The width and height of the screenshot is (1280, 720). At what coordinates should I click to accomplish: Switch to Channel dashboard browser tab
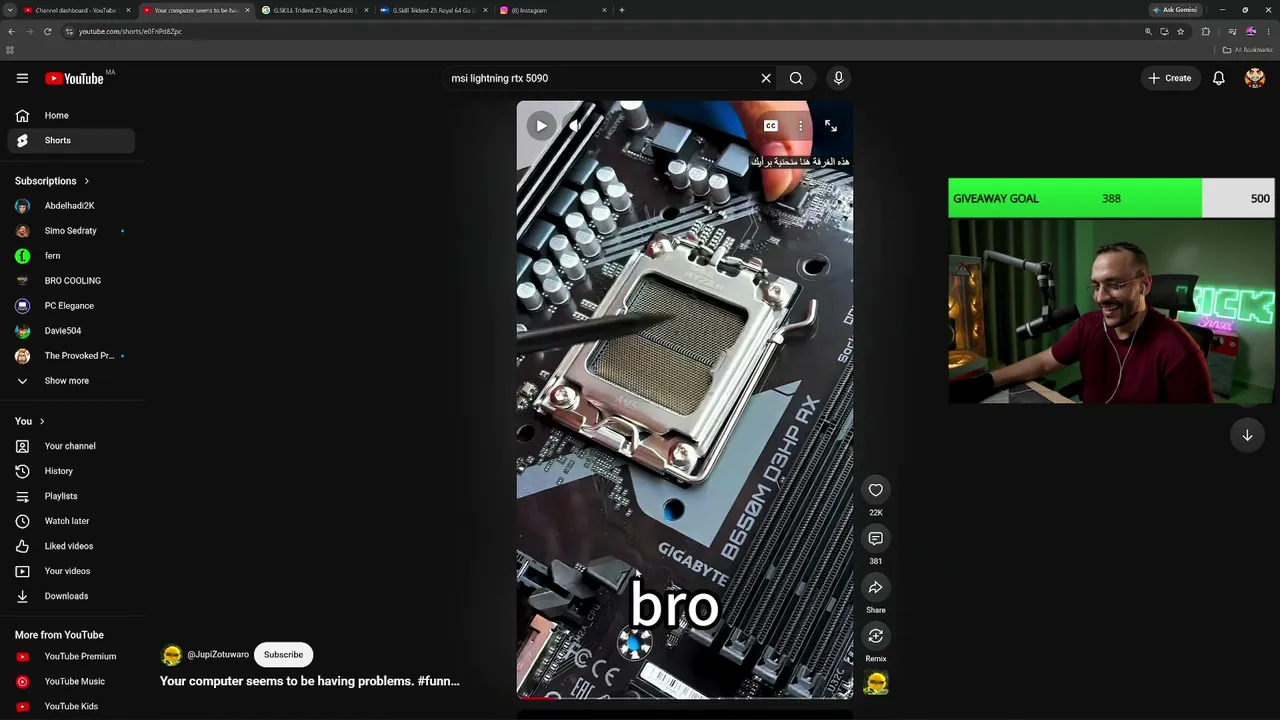point(76,10)
